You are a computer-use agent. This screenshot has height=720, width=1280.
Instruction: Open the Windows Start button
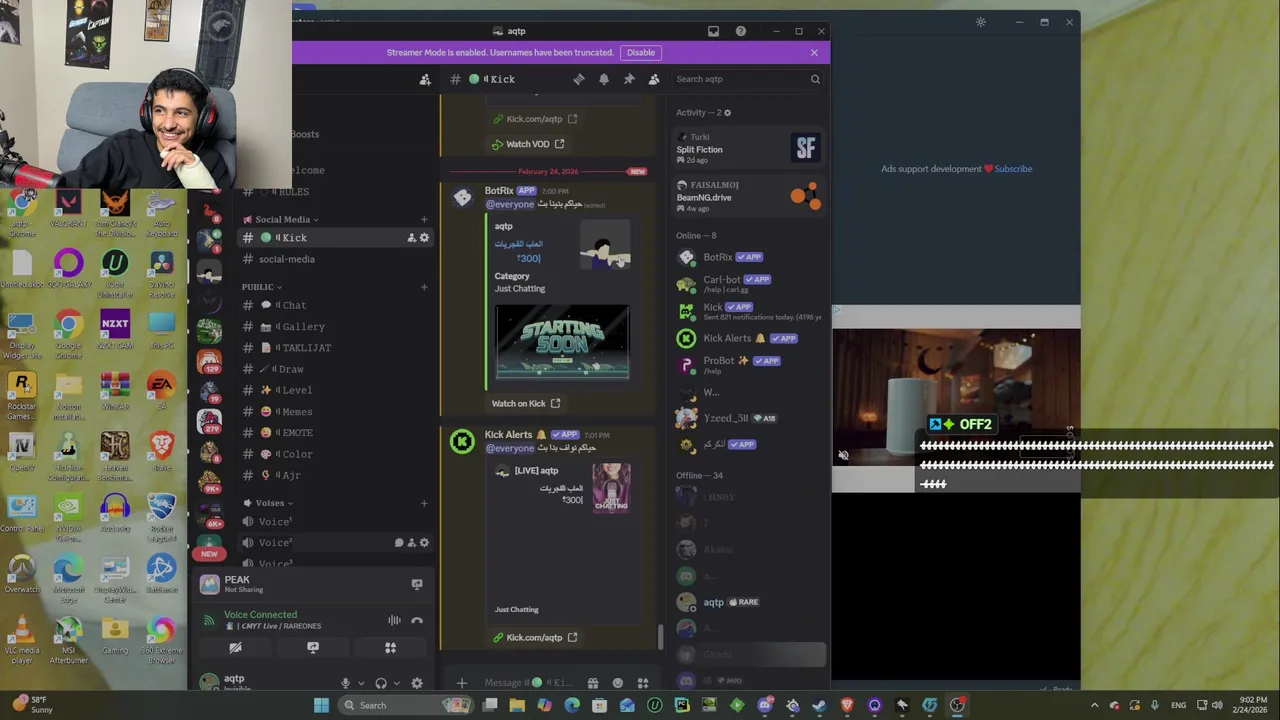coord(321,705)
